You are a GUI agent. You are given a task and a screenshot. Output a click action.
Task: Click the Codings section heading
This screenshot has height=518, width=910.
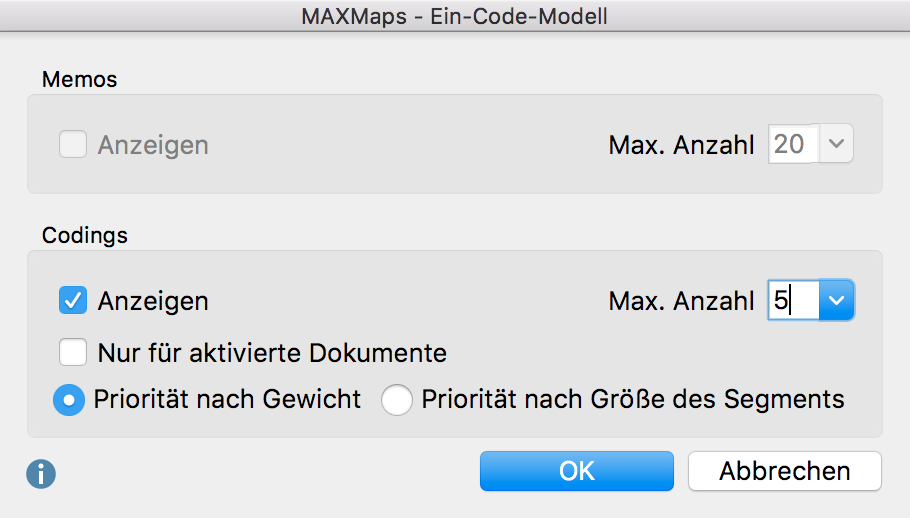[x=85, y=235]
